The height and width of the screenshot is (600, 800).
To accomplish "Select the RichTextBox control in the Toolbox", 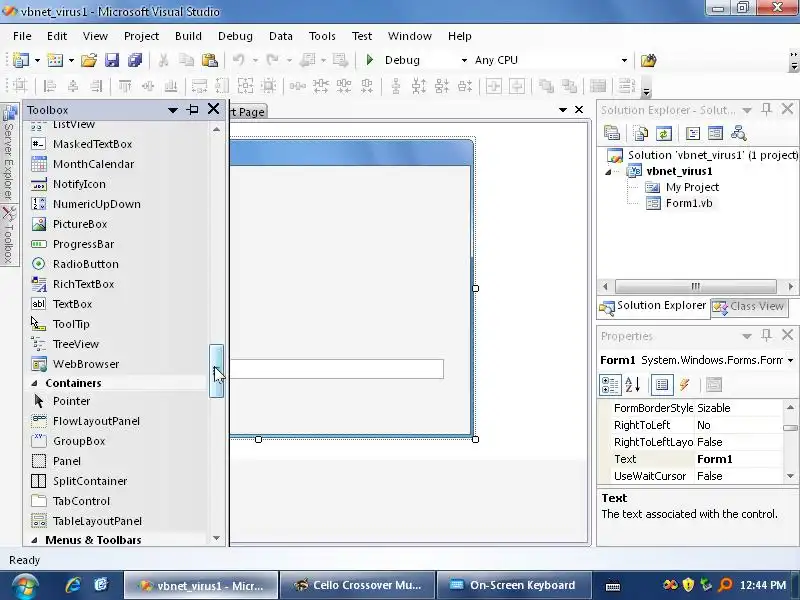I will [83, 284].
